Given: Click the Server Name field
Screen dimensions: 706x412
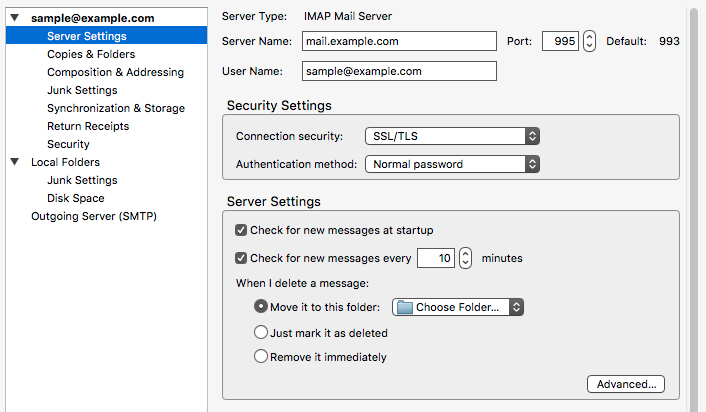Looking at the screenshot, I should pyautogui.click(x=399, y=41).
